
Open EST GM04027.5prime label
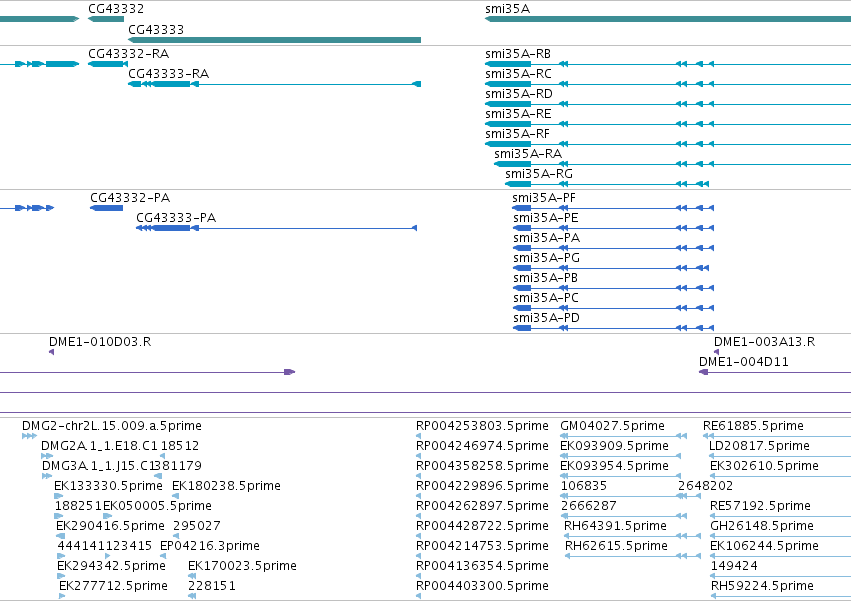tap(612, 426)
